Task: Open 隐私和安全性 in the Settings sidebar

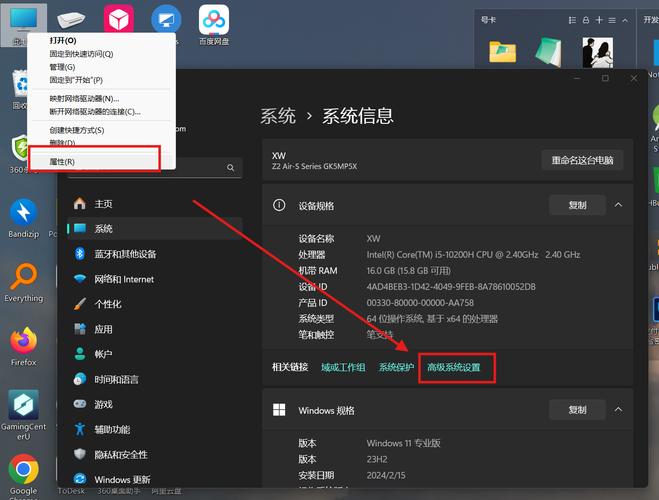Action: point(155,455)
